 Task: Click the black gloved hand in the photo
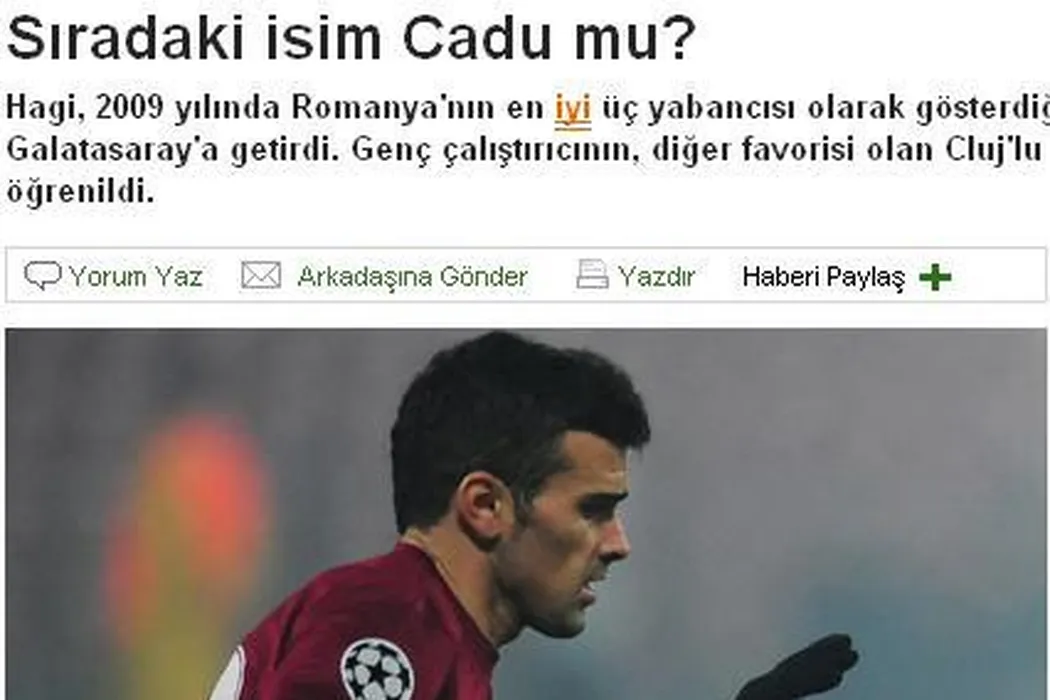[797, 670]
